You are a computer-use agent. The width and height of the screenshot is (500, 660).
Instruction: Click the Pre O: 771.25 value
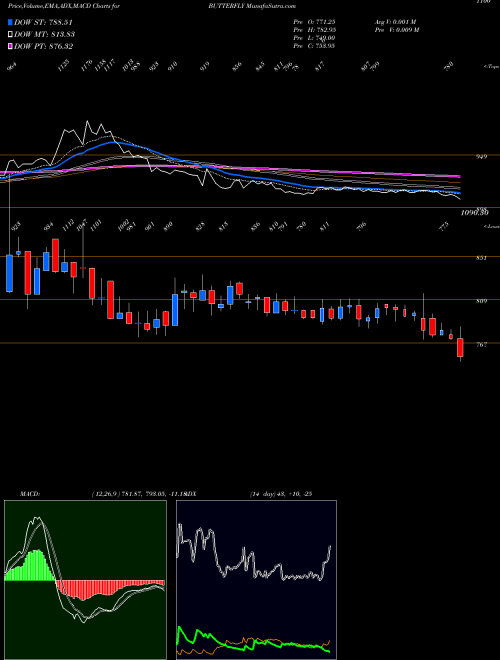pos(314,22)
